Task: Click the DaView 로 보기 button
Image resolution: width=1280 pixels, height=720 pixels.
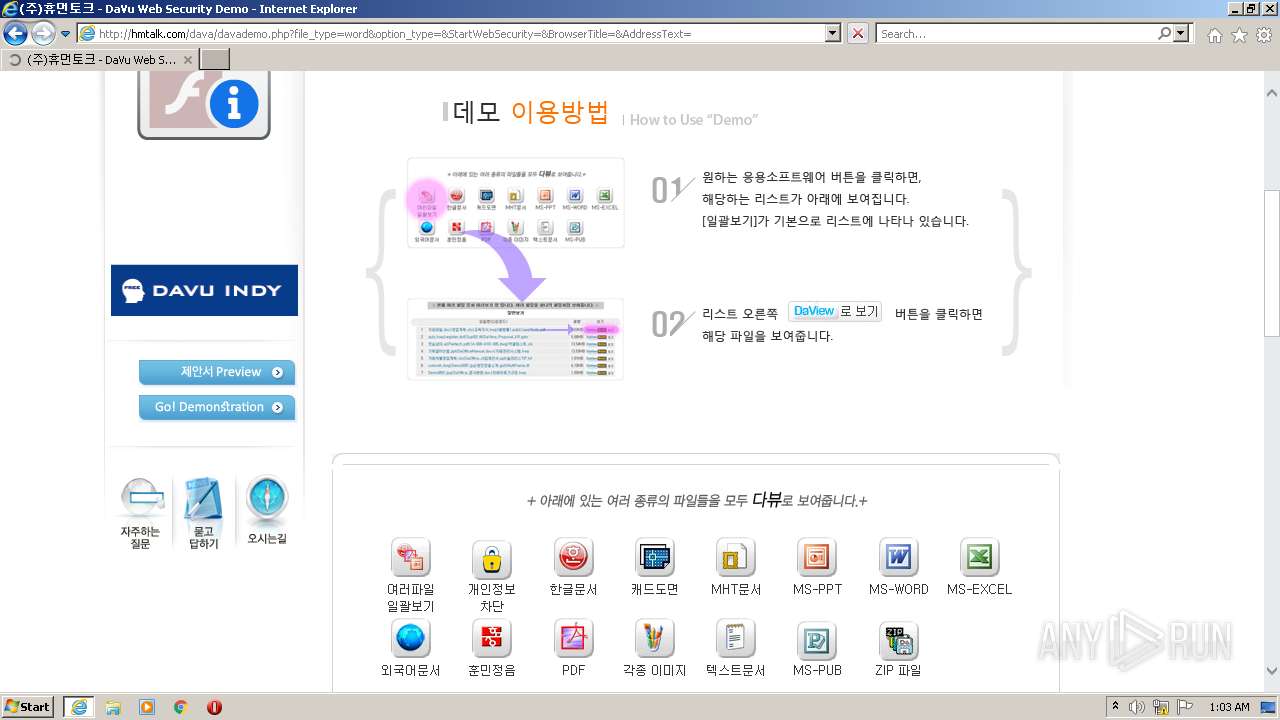Action: pos(834,311)
